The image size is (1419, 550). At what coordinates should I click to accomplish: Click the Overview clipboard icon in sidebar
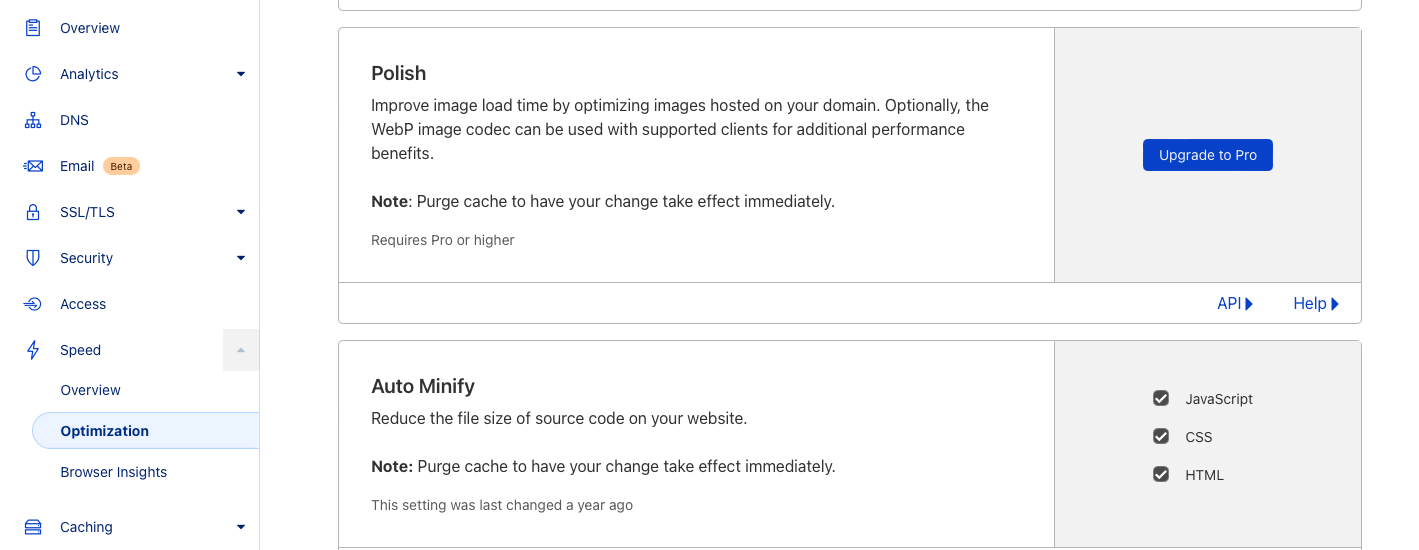point(33,28)
